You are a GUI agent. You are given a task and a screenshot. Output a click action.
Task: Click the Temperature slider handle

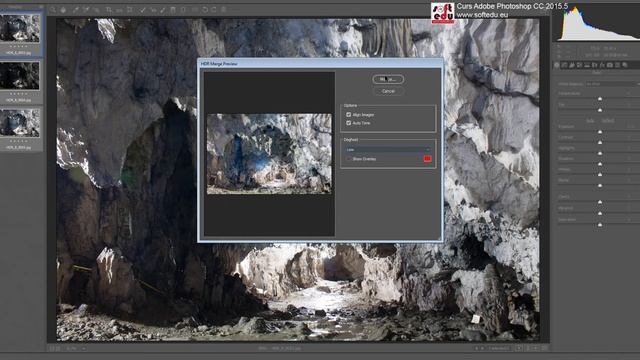600,99
